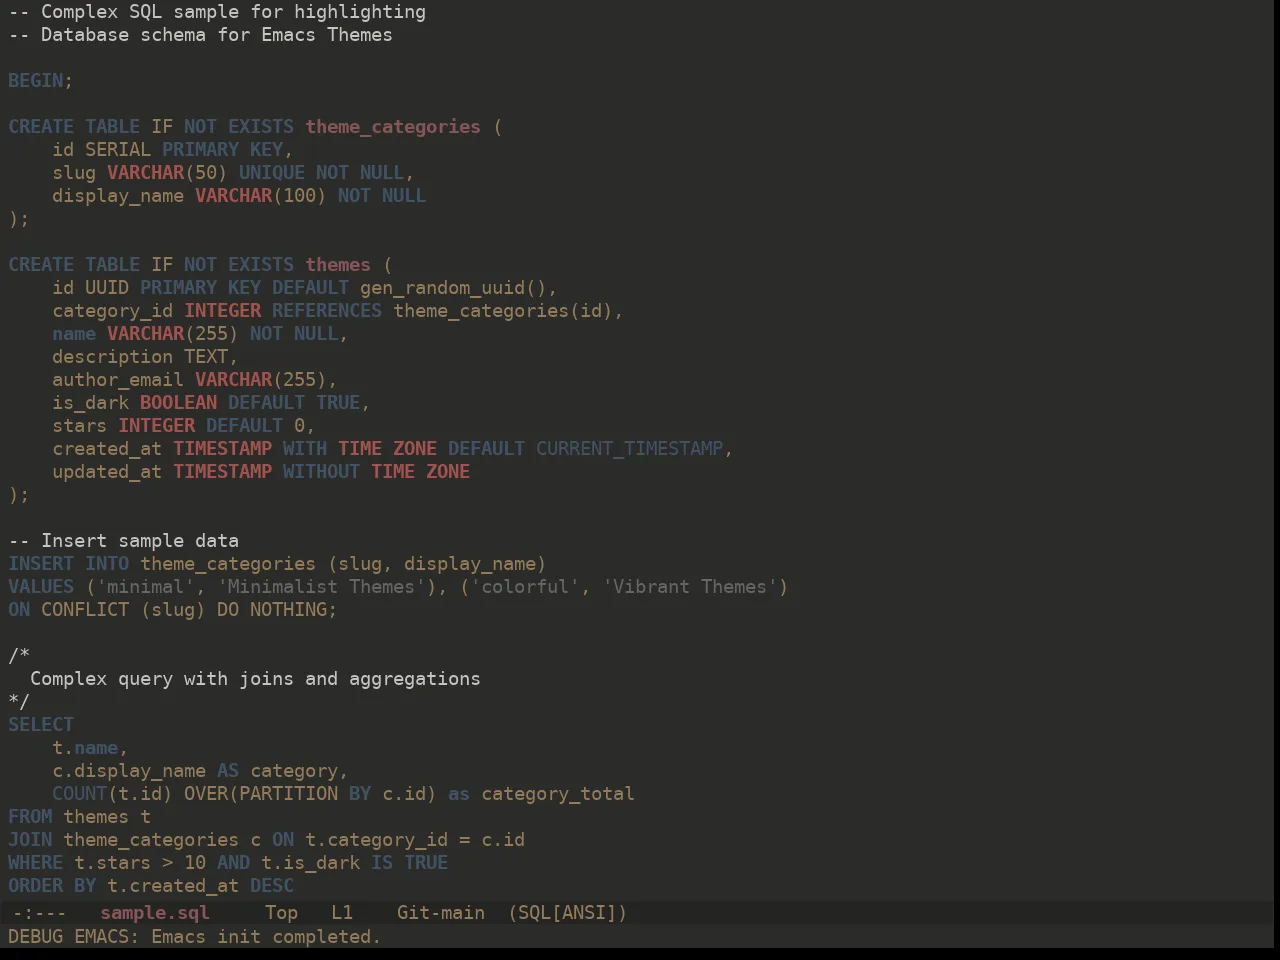Place cursor on the BEGIN; statement
The width and height of the screenshot is (1280, 960).
click(40, 81)
